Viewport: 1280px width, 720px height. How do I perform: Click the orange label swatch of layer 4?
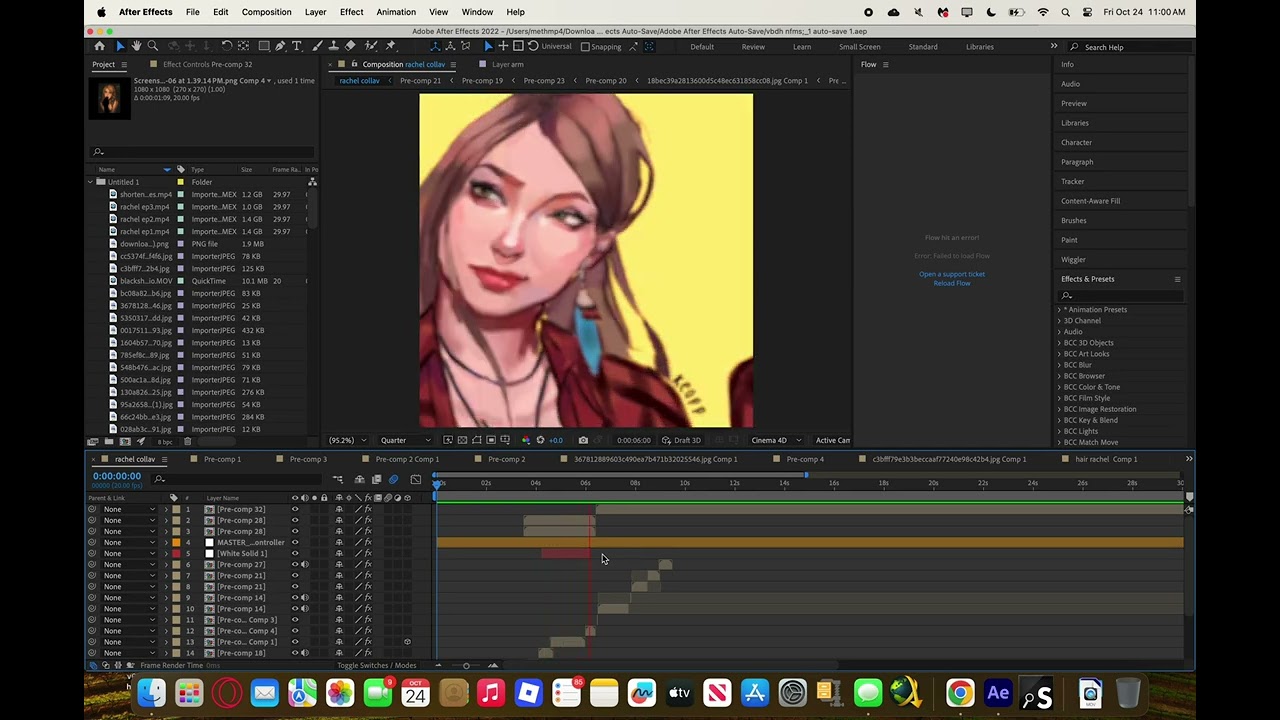(177, 542)
